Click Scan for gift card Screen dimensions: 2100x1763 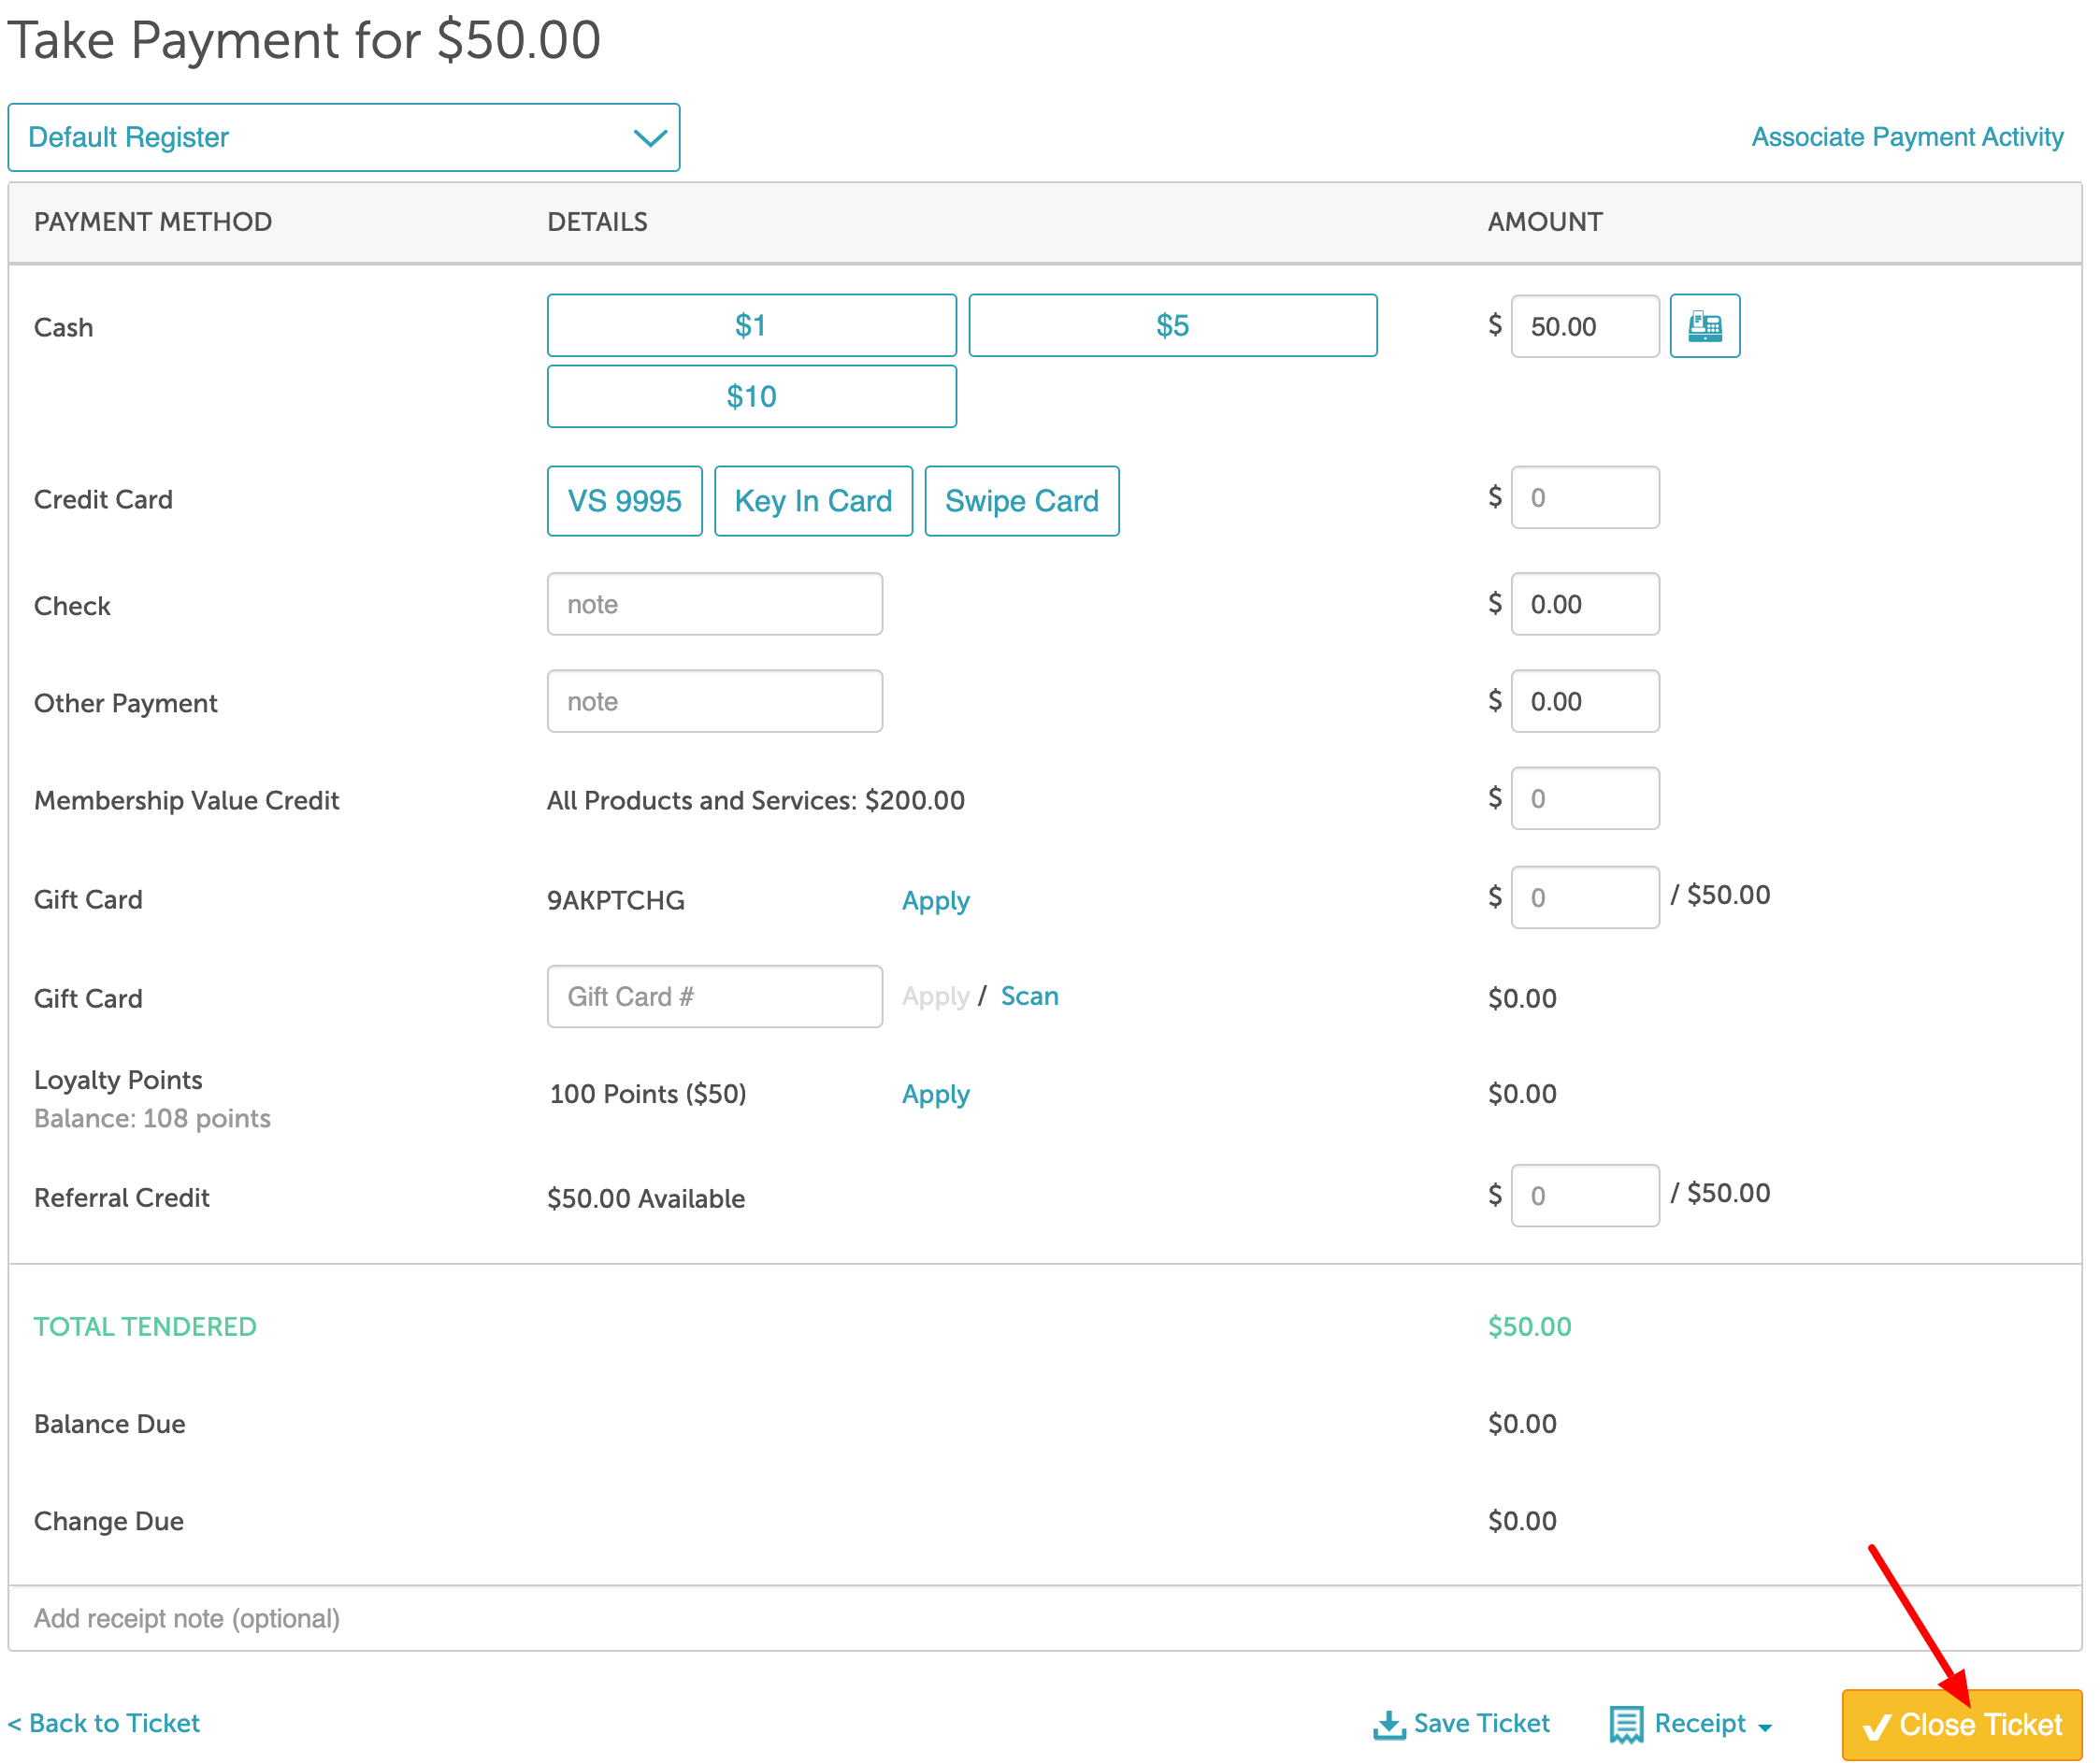click(1029, 996)
